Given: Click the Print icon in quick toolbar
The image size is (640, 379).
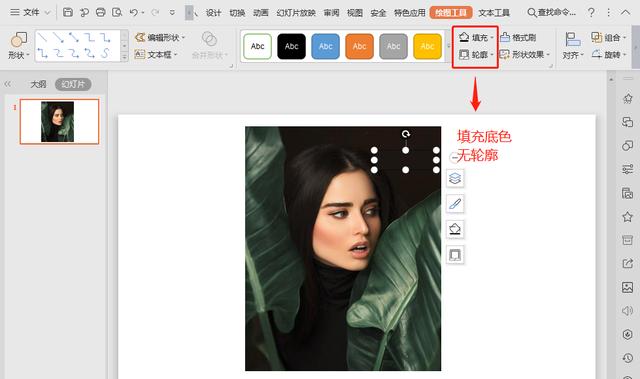Looking at the screenshot, I should click(100, 12).
